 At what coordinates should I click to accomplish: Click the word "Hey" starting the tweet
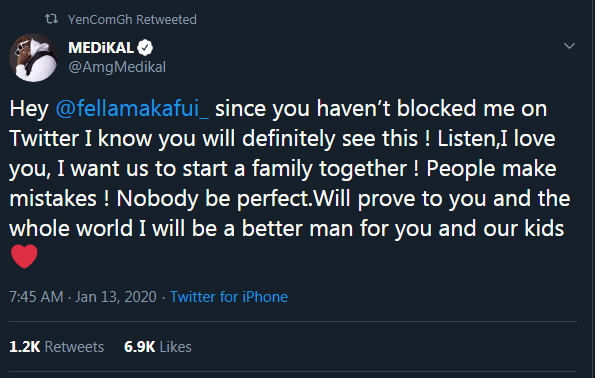(29, 109)
